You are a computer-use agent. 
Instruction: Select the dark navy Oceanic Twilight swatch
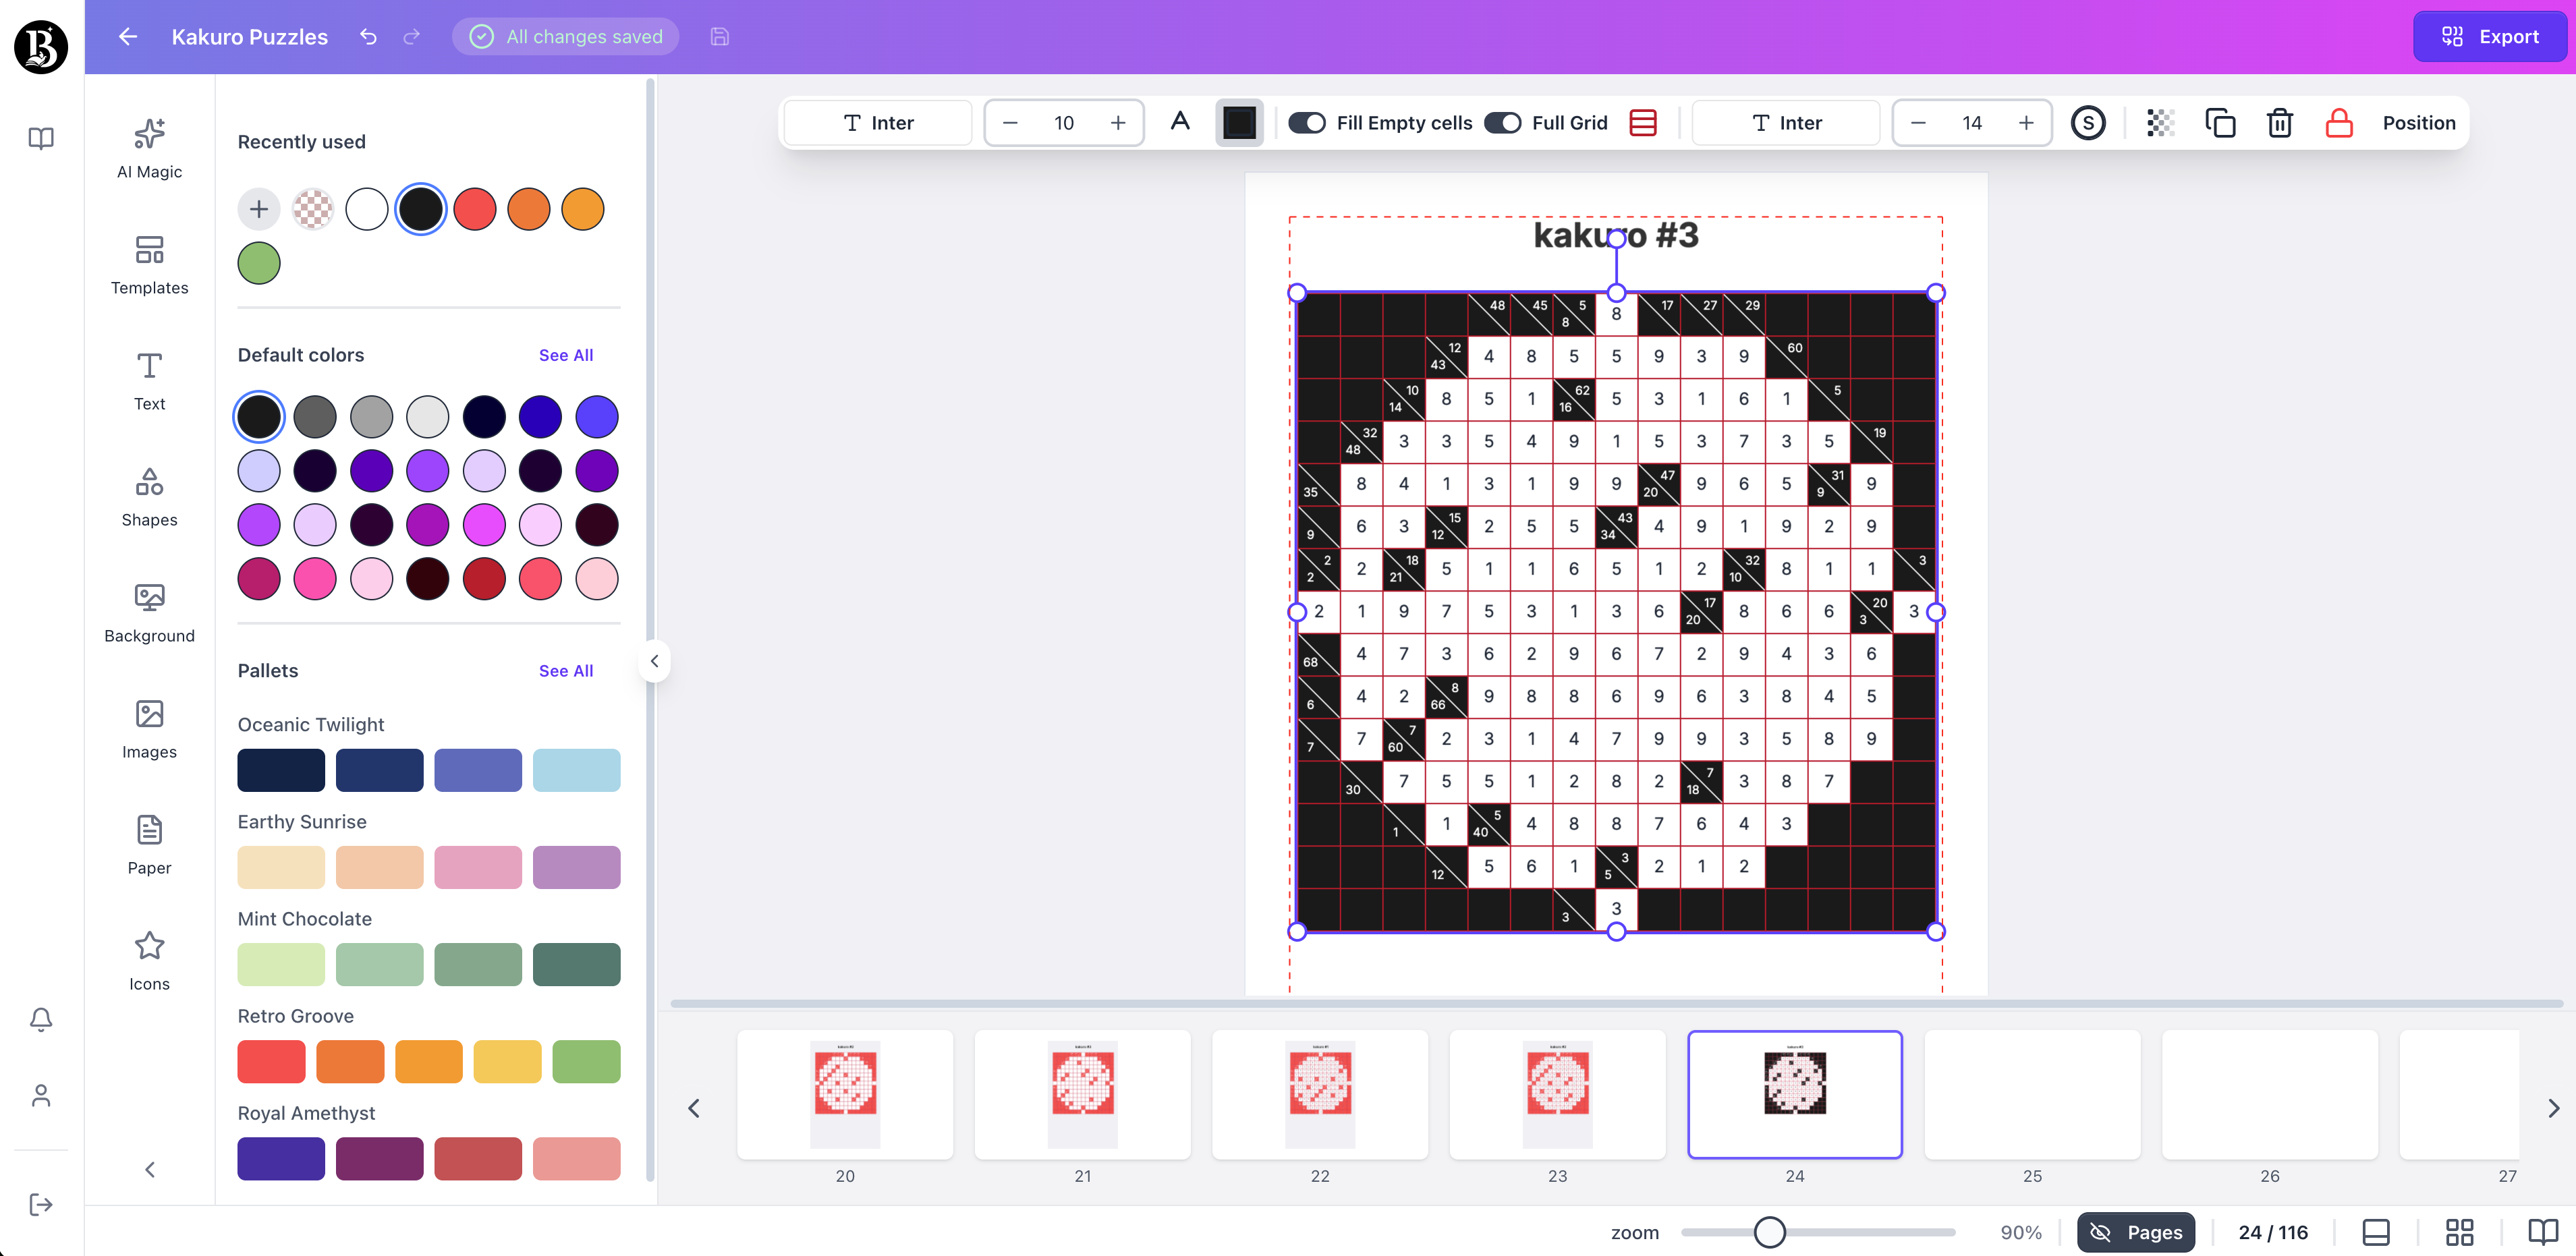coord(280,770)
